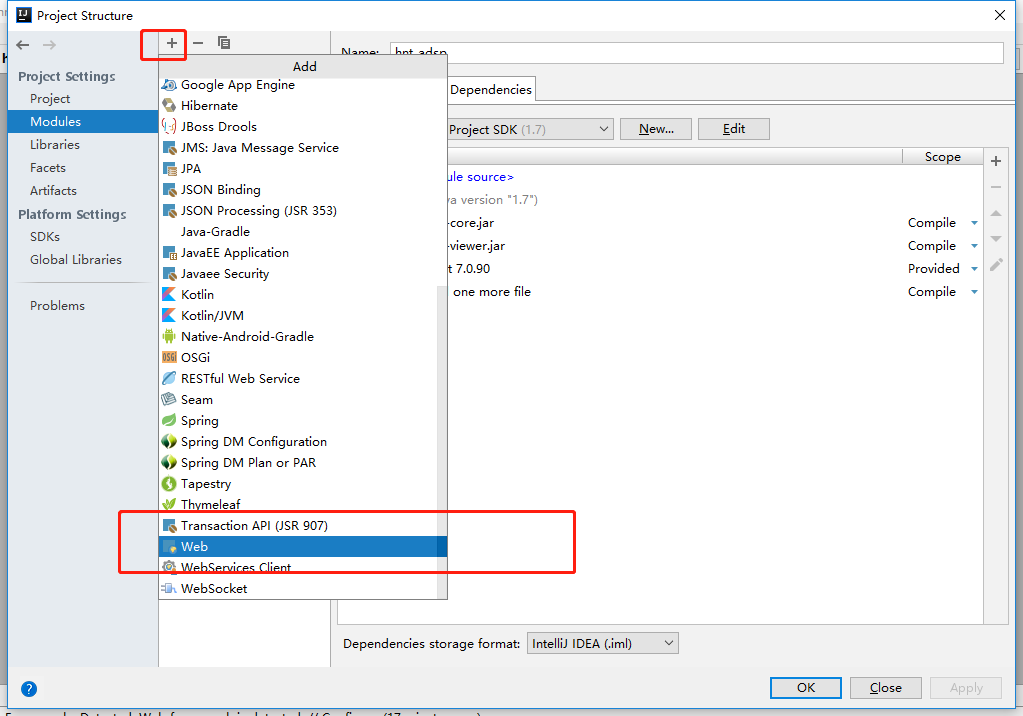
Task: Click the Kotlin icon in Add list
Action: (x=169, y=294)
